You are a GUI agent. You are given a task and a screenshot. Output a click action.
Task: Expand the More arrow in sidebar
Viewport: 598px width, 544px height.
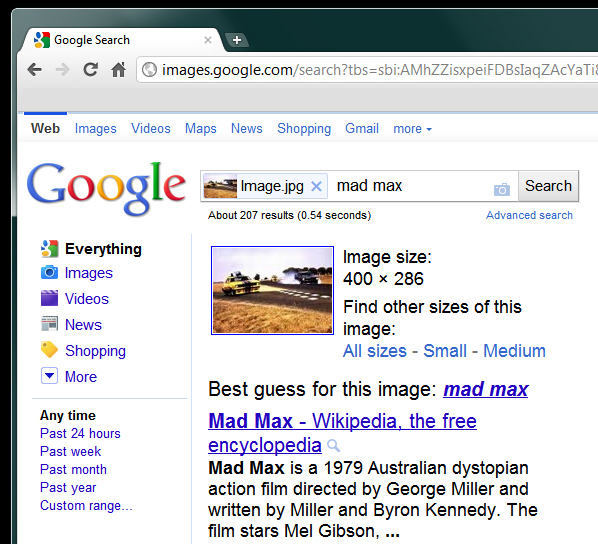tap(49, 376)
